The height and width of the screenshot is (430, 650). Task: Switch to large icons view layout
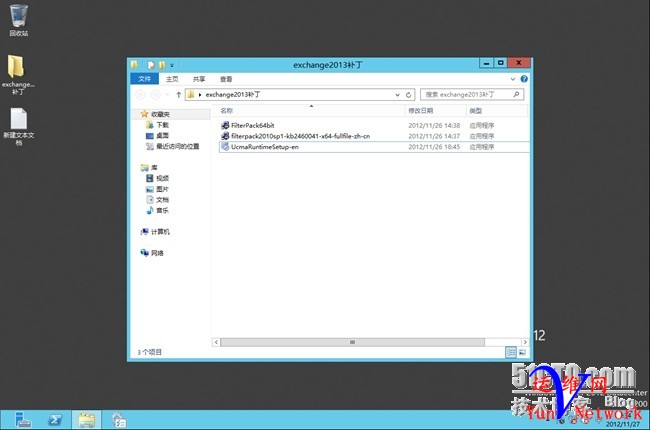coord(522,352)
